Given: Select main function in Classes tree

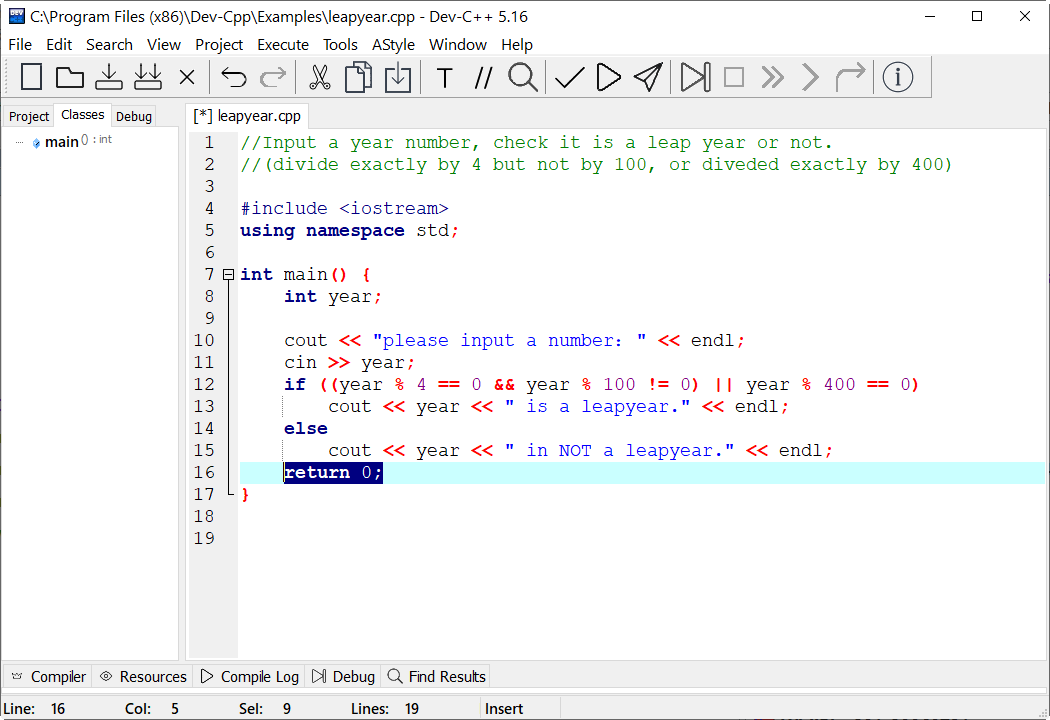Looking at the screenshot, I should (x=61, y=142).
